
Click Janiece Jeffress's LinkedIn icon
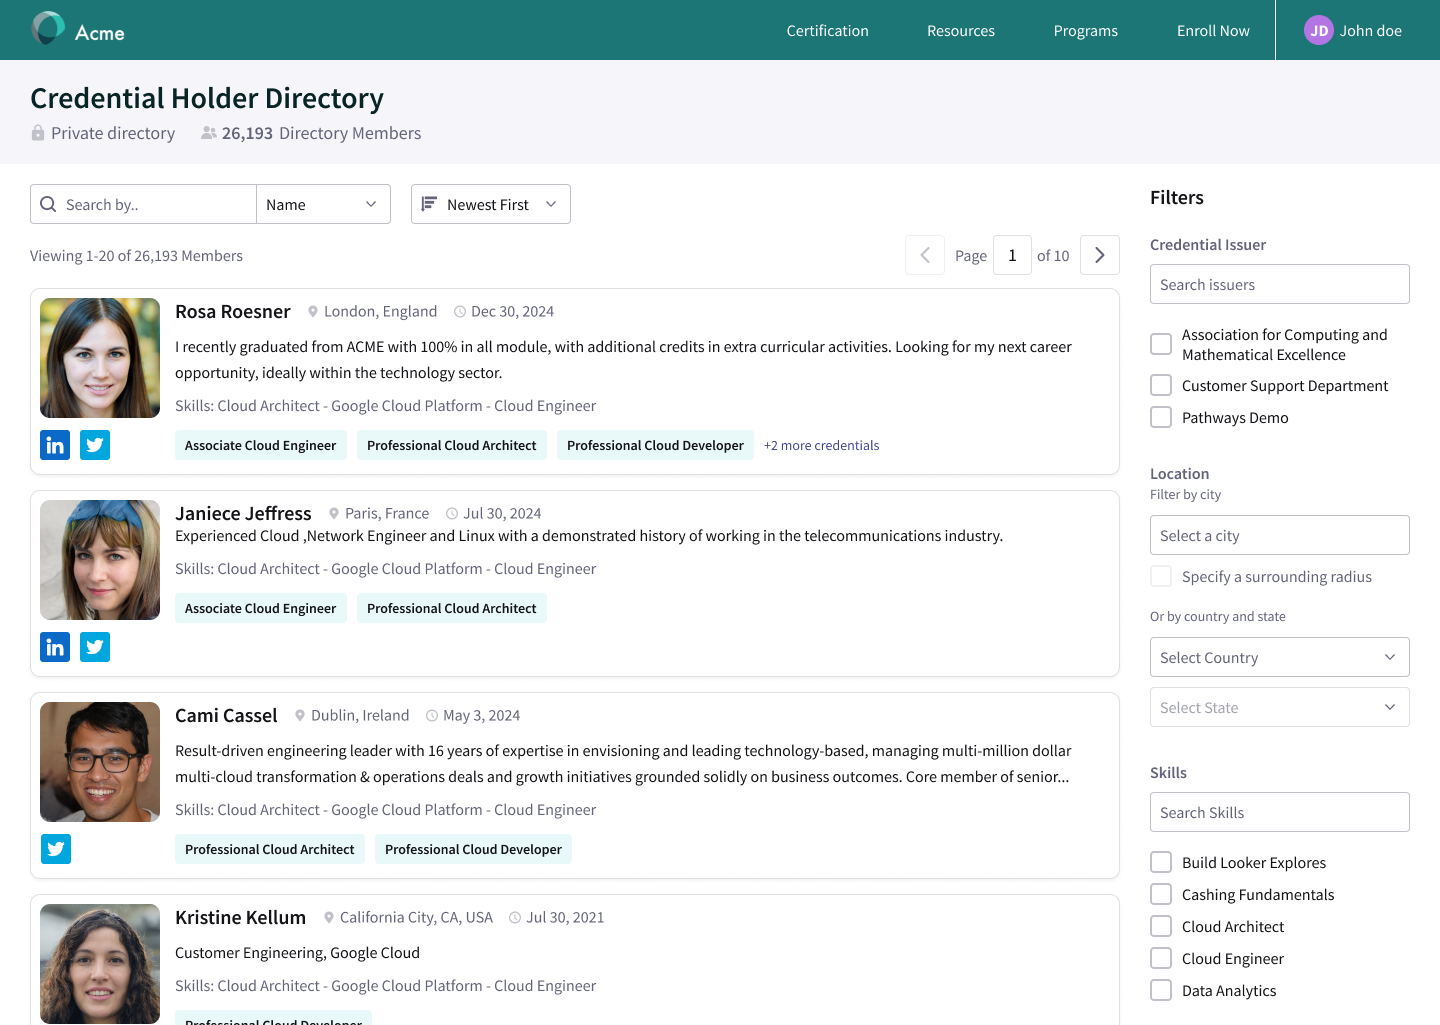(x=55, y=647)
